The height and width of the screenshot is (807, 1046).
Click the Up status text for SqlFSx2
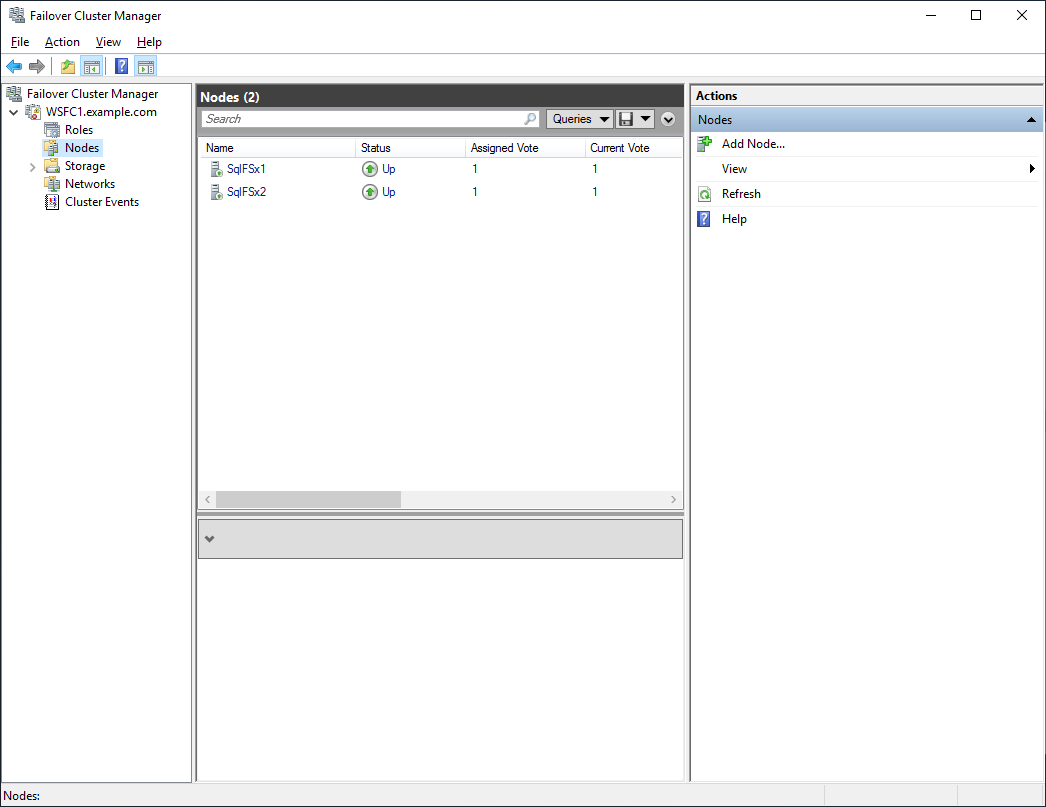[x=388, y=192]
